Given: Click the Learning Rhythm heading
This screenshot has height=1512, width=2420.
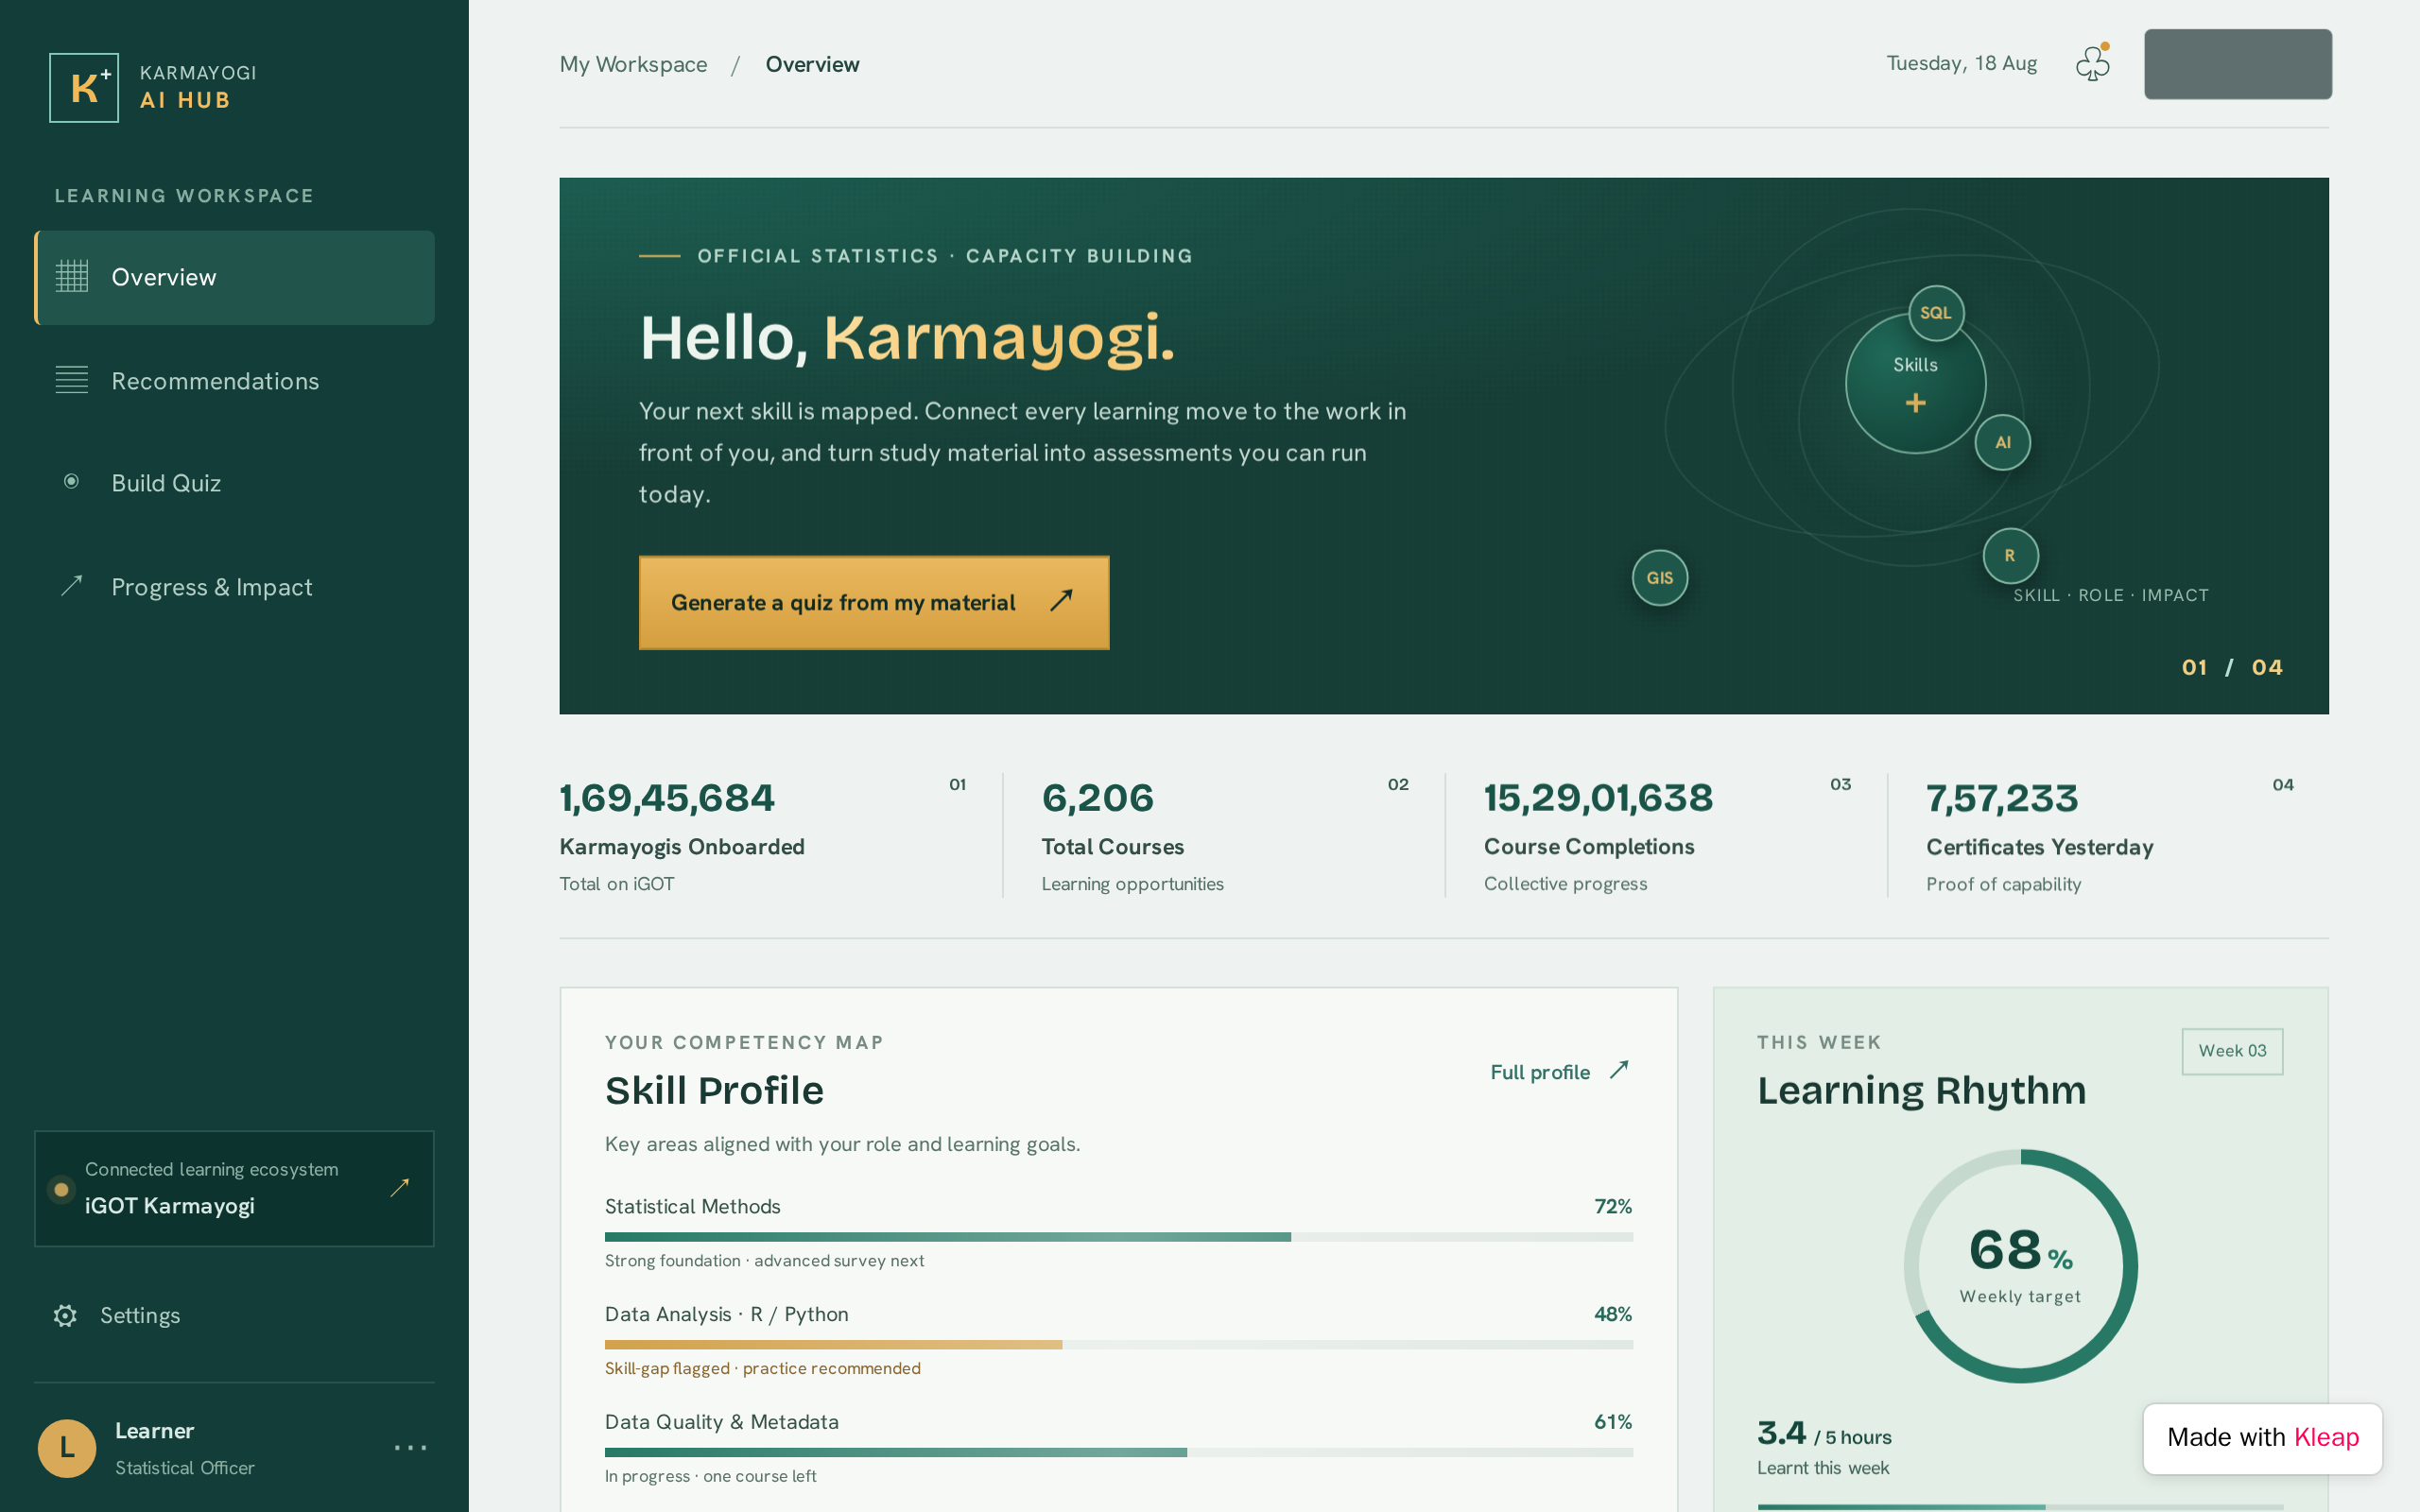Looking at the screenshot, I should (x=1921, y=1091).
